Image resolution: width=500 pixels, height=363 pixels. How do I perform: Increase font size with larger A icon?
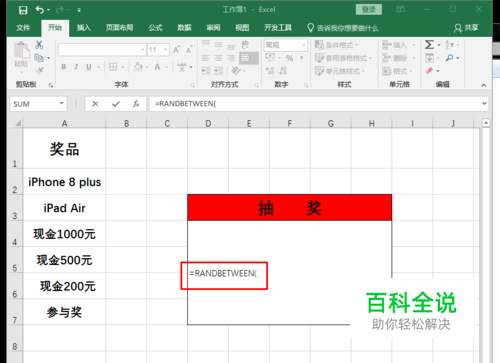coord(176,50)
